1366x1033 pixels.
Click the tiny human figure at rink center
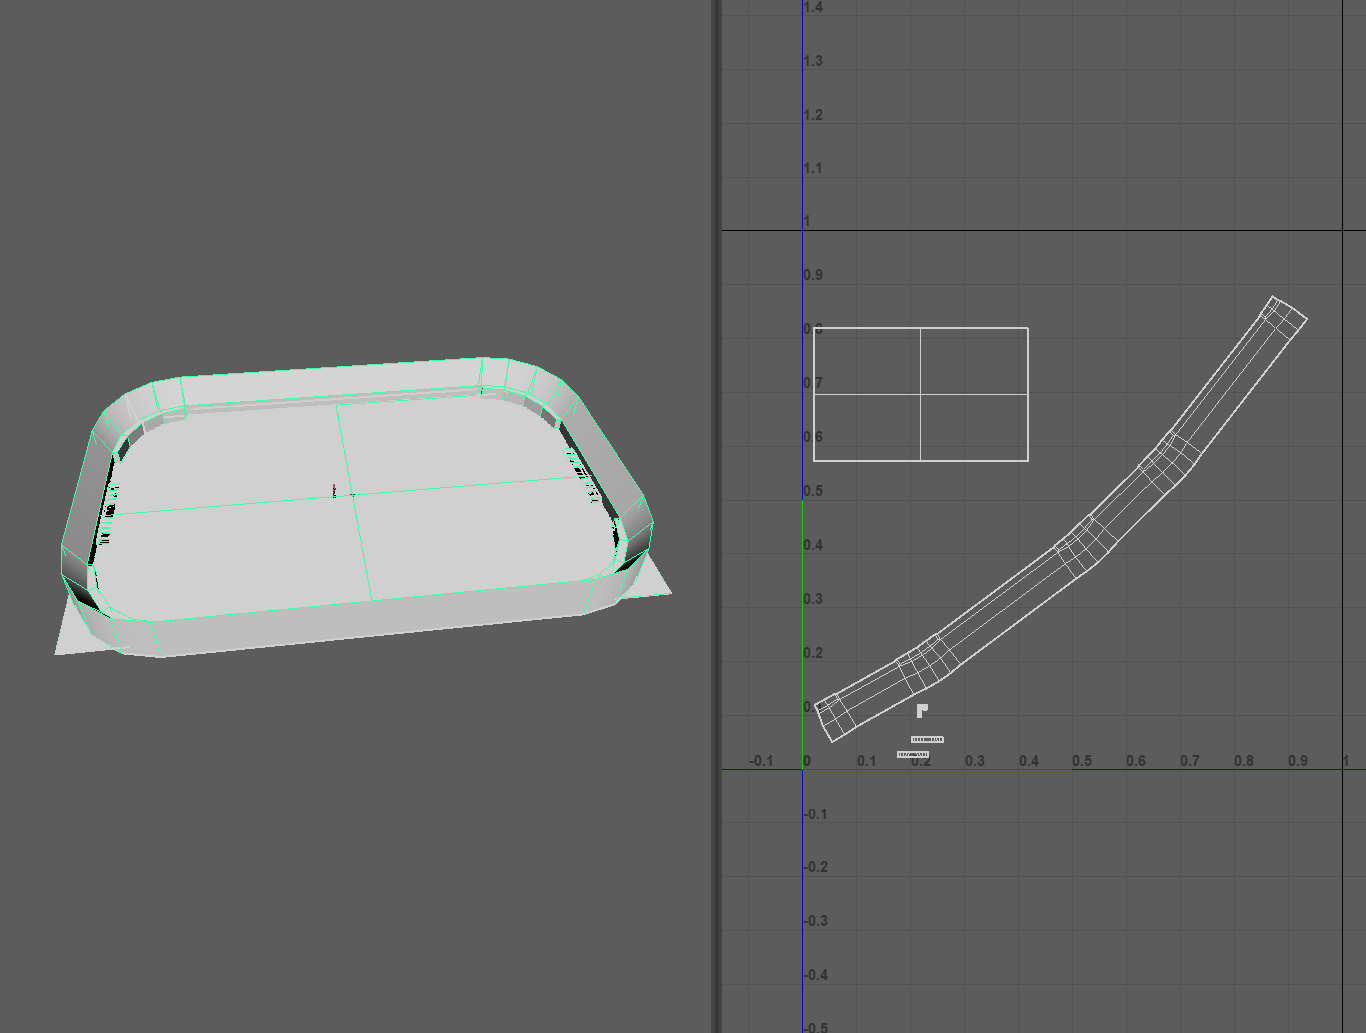334,490
